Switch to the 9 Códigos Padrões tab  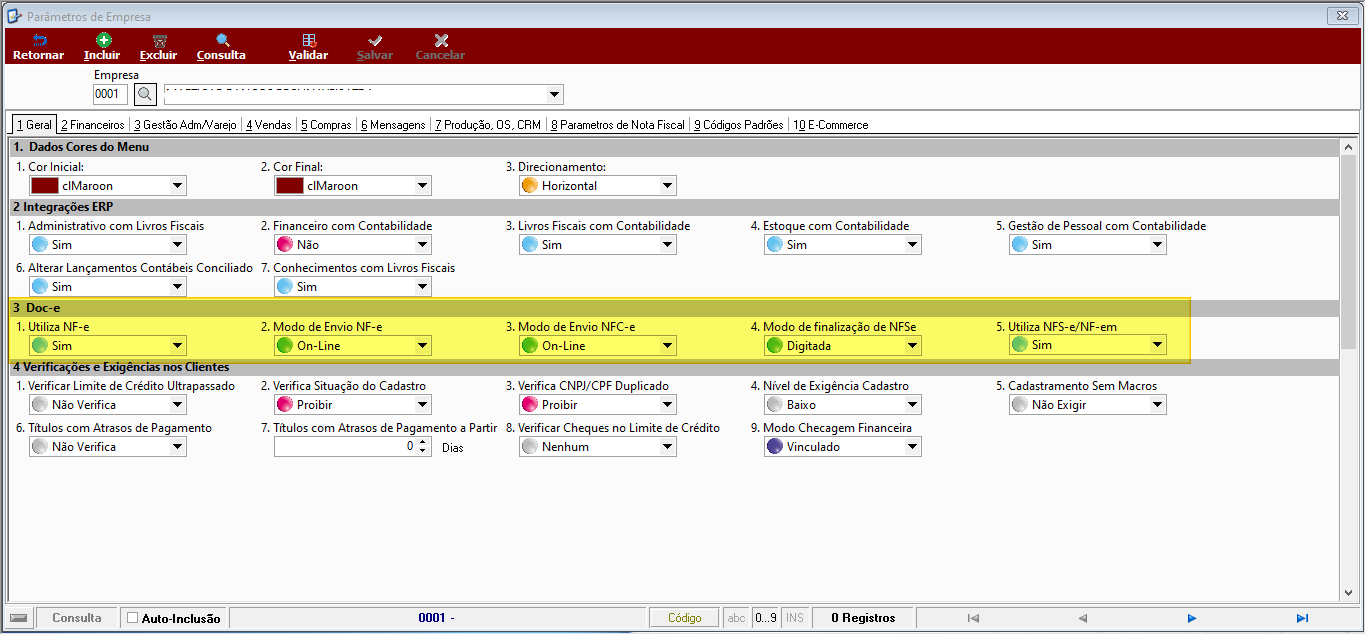point(739,125)
